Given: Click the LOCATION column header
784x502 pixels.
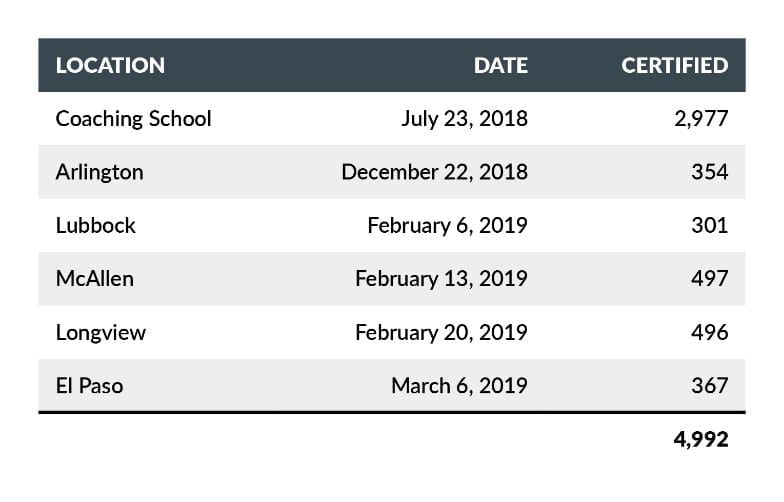Looking at the screenshot, I should pos(110,66).
